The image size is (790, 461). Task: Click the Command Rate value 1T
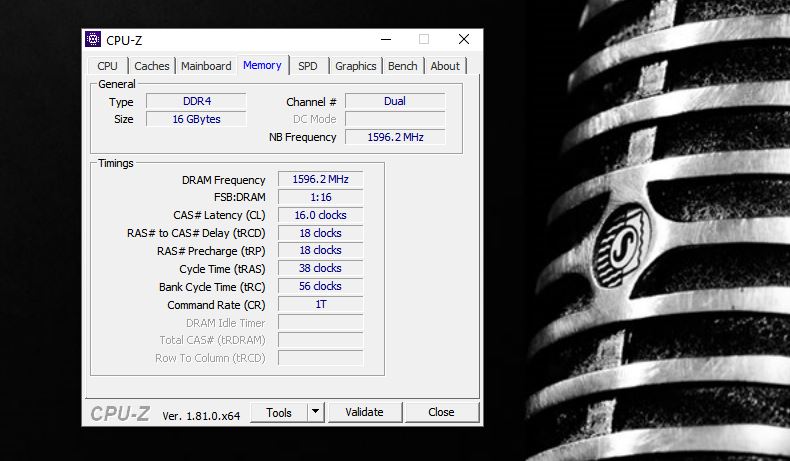coord(320,304)
